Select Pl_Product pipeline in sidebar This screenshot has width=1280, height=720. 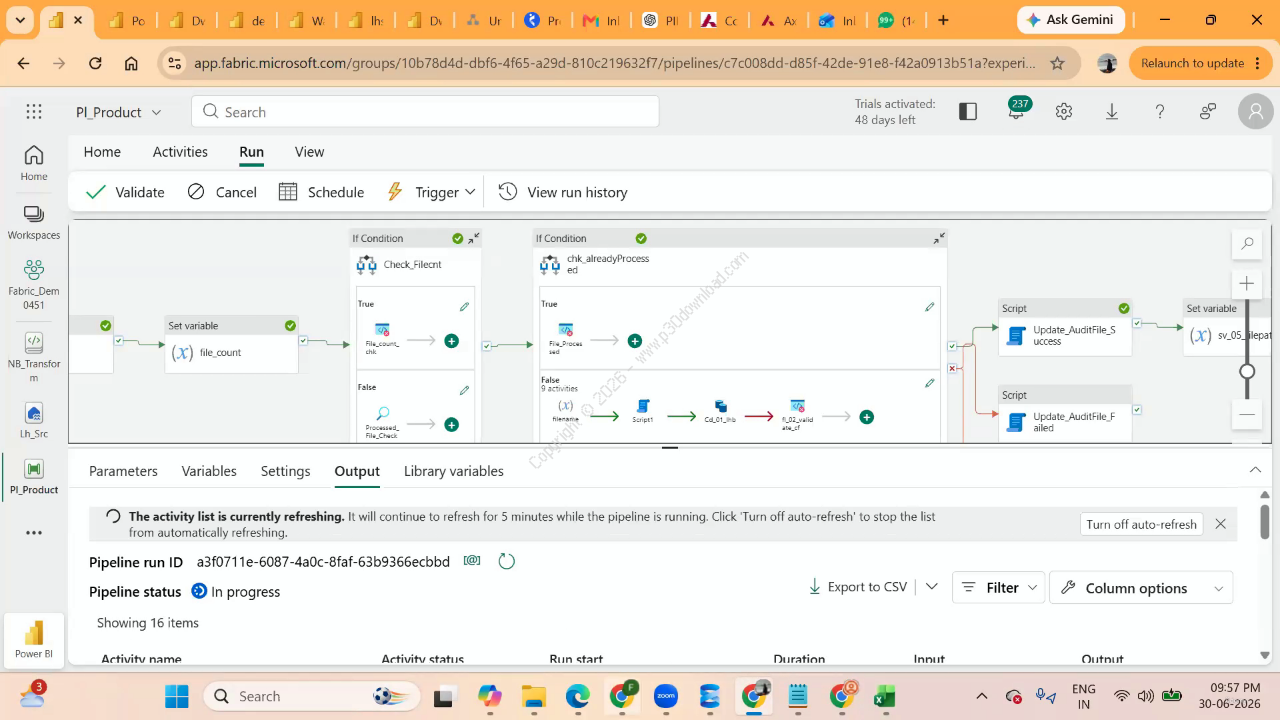tap(34, 477)
